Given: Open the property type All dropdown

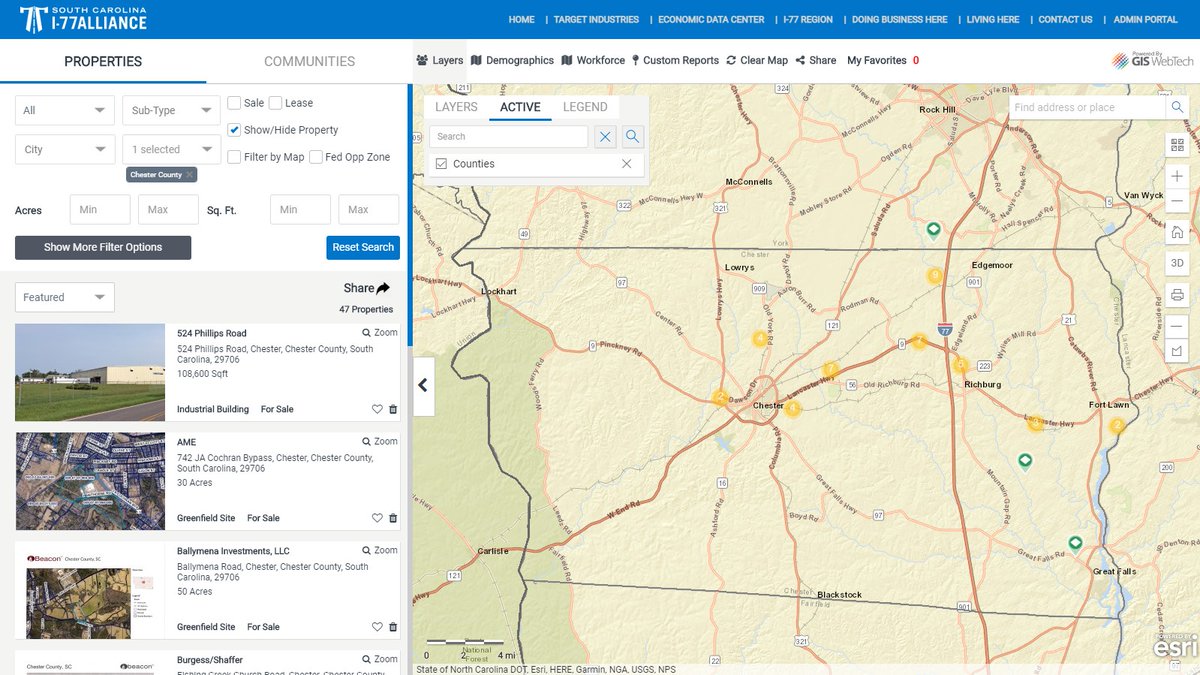Looking at the screenshot, I should [x=65, y=110].
